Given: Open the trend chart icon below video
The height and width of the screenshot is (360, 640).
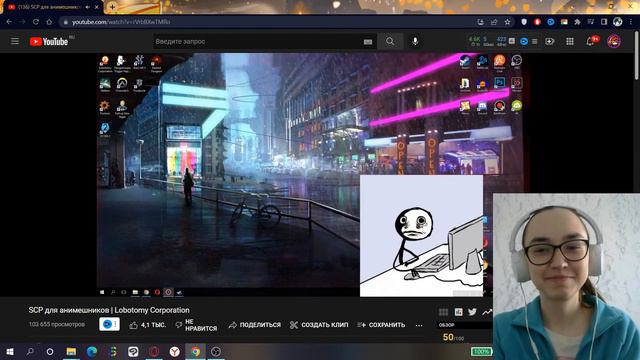Looking at the screenshot, I should click(487, 312).
